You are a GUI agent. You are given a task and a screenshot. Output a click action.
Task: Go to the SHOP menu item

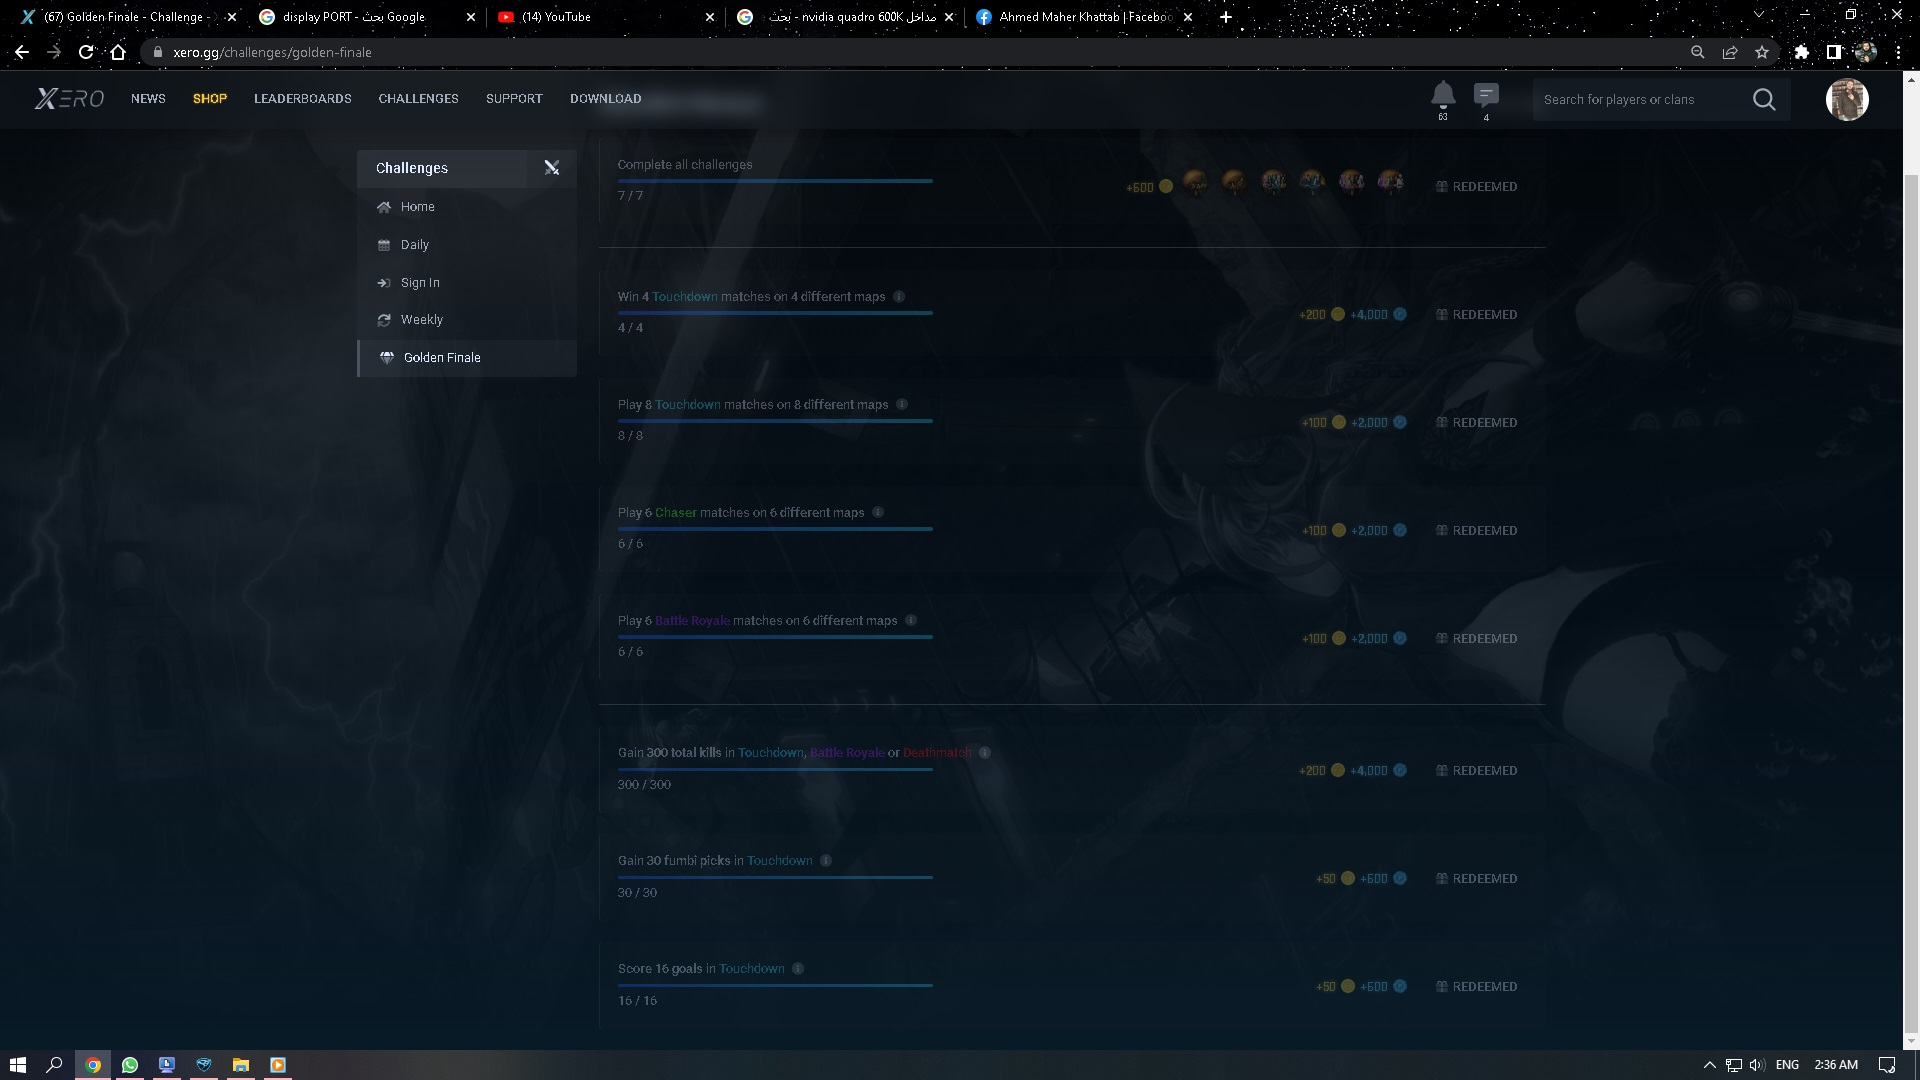pyautogui.click(x=210, y=99)
